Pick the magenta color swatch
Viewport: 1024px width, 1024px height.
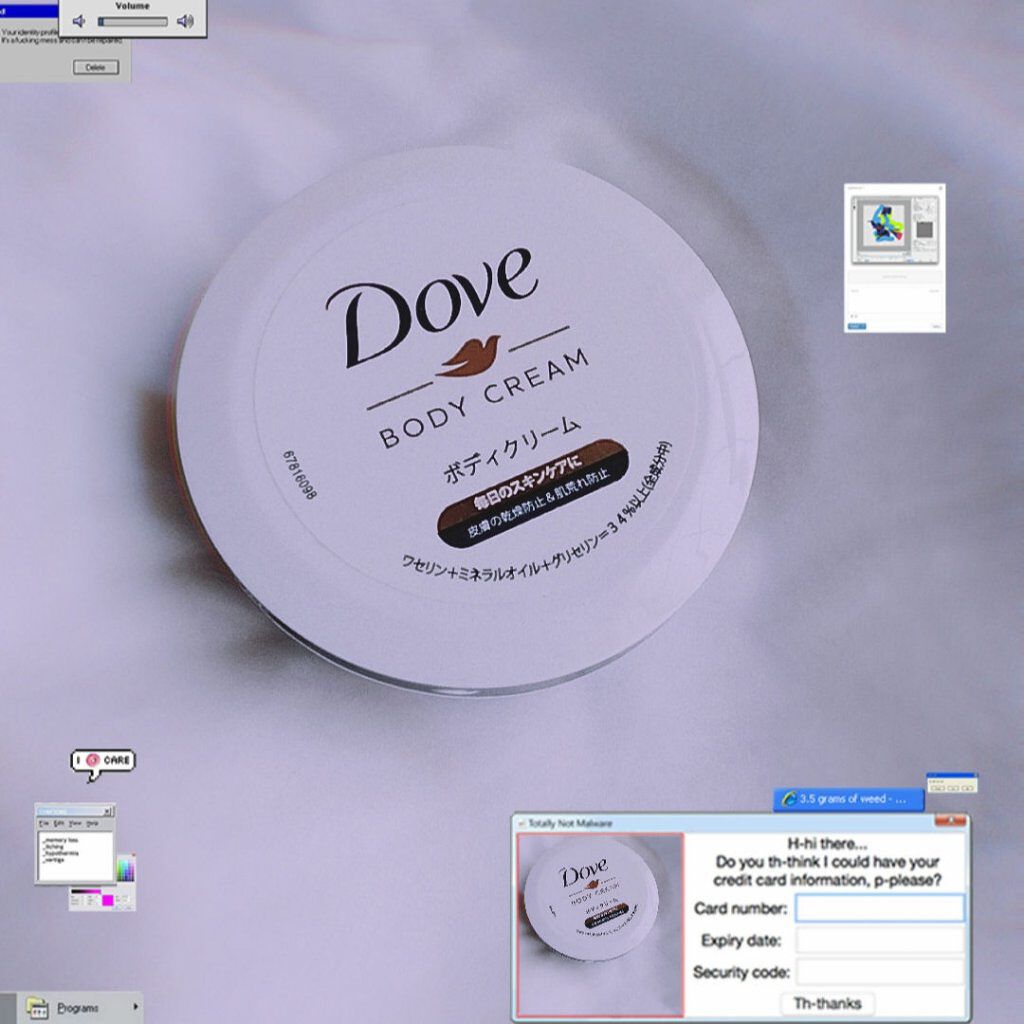107,900
